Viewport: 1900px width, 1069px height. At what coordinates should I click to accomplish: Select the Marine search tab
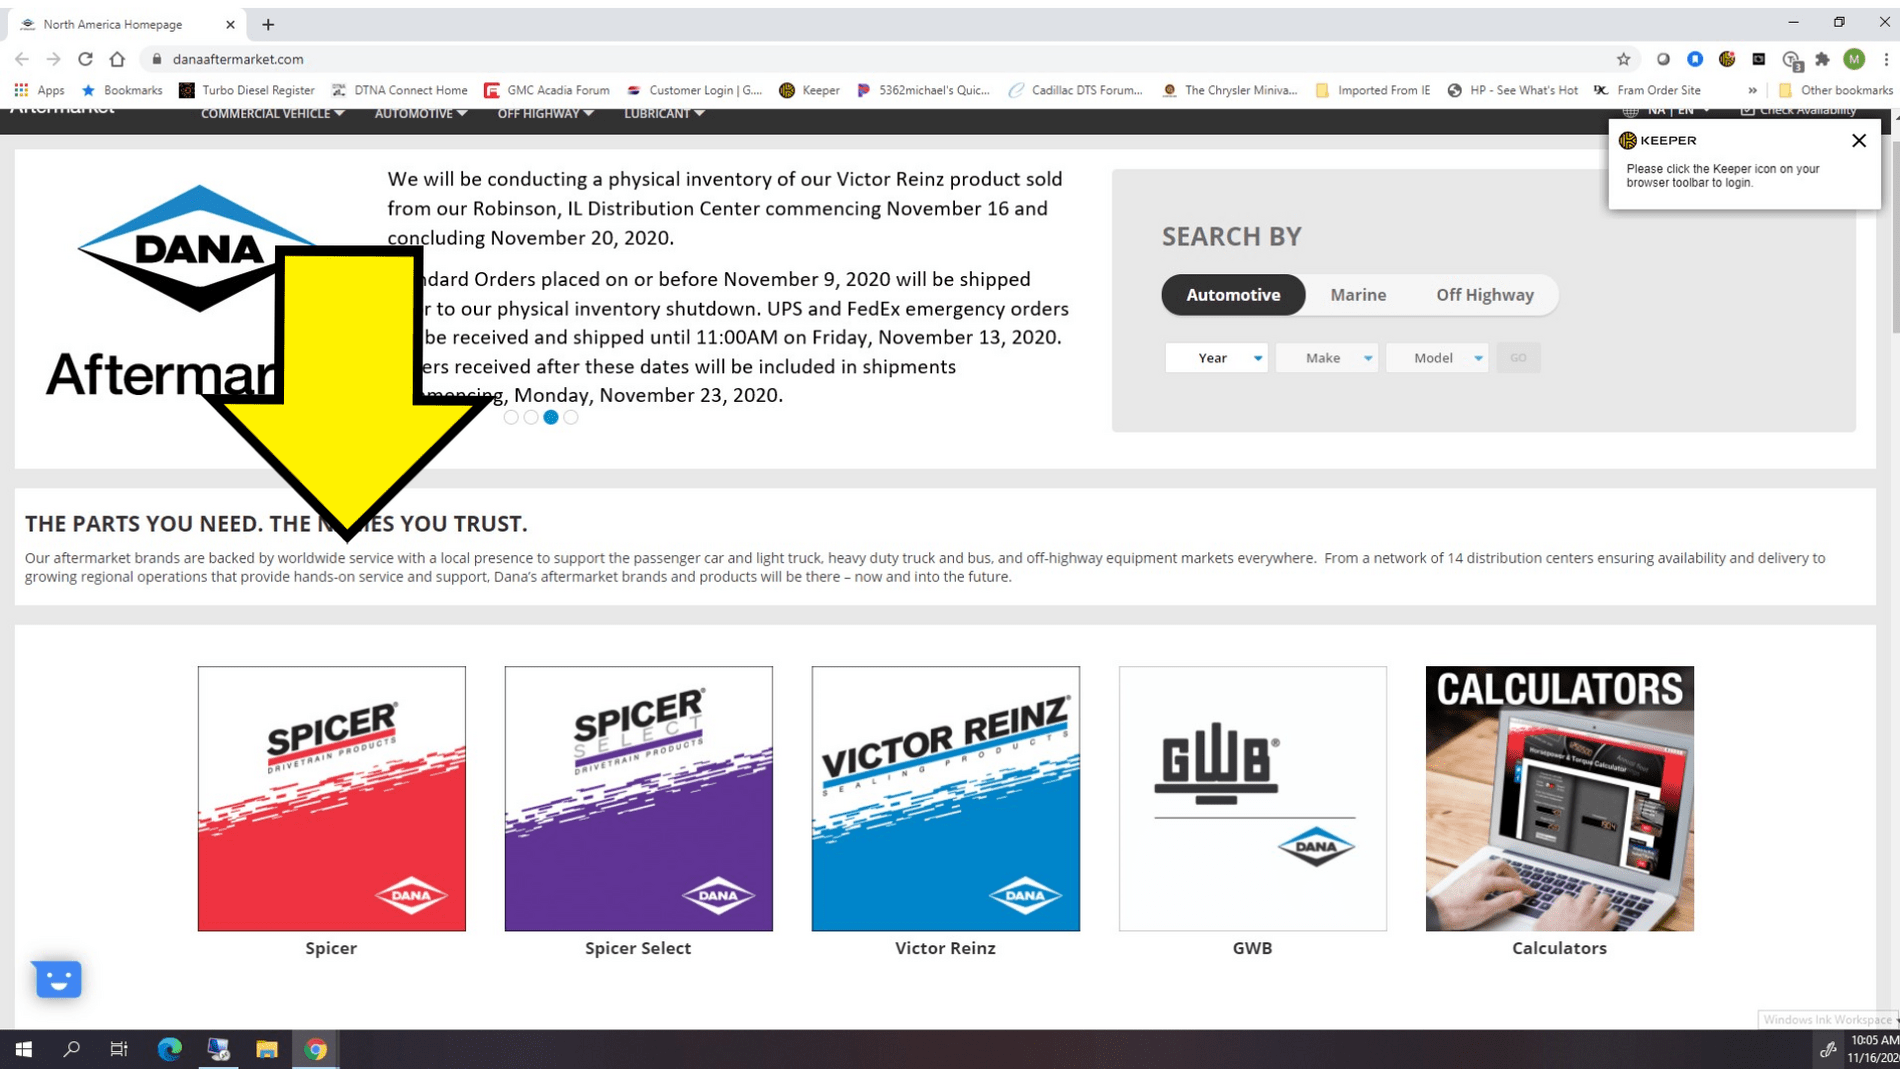(x=1358, y=295)
